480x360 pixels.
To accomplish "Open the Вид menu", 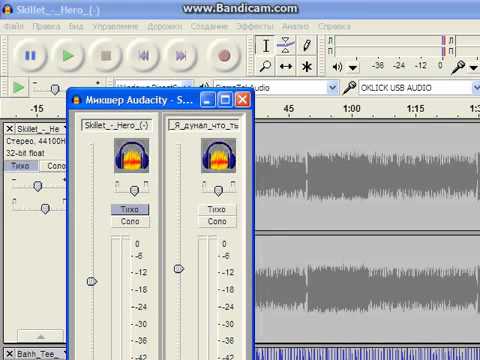I will pos(76,27).
